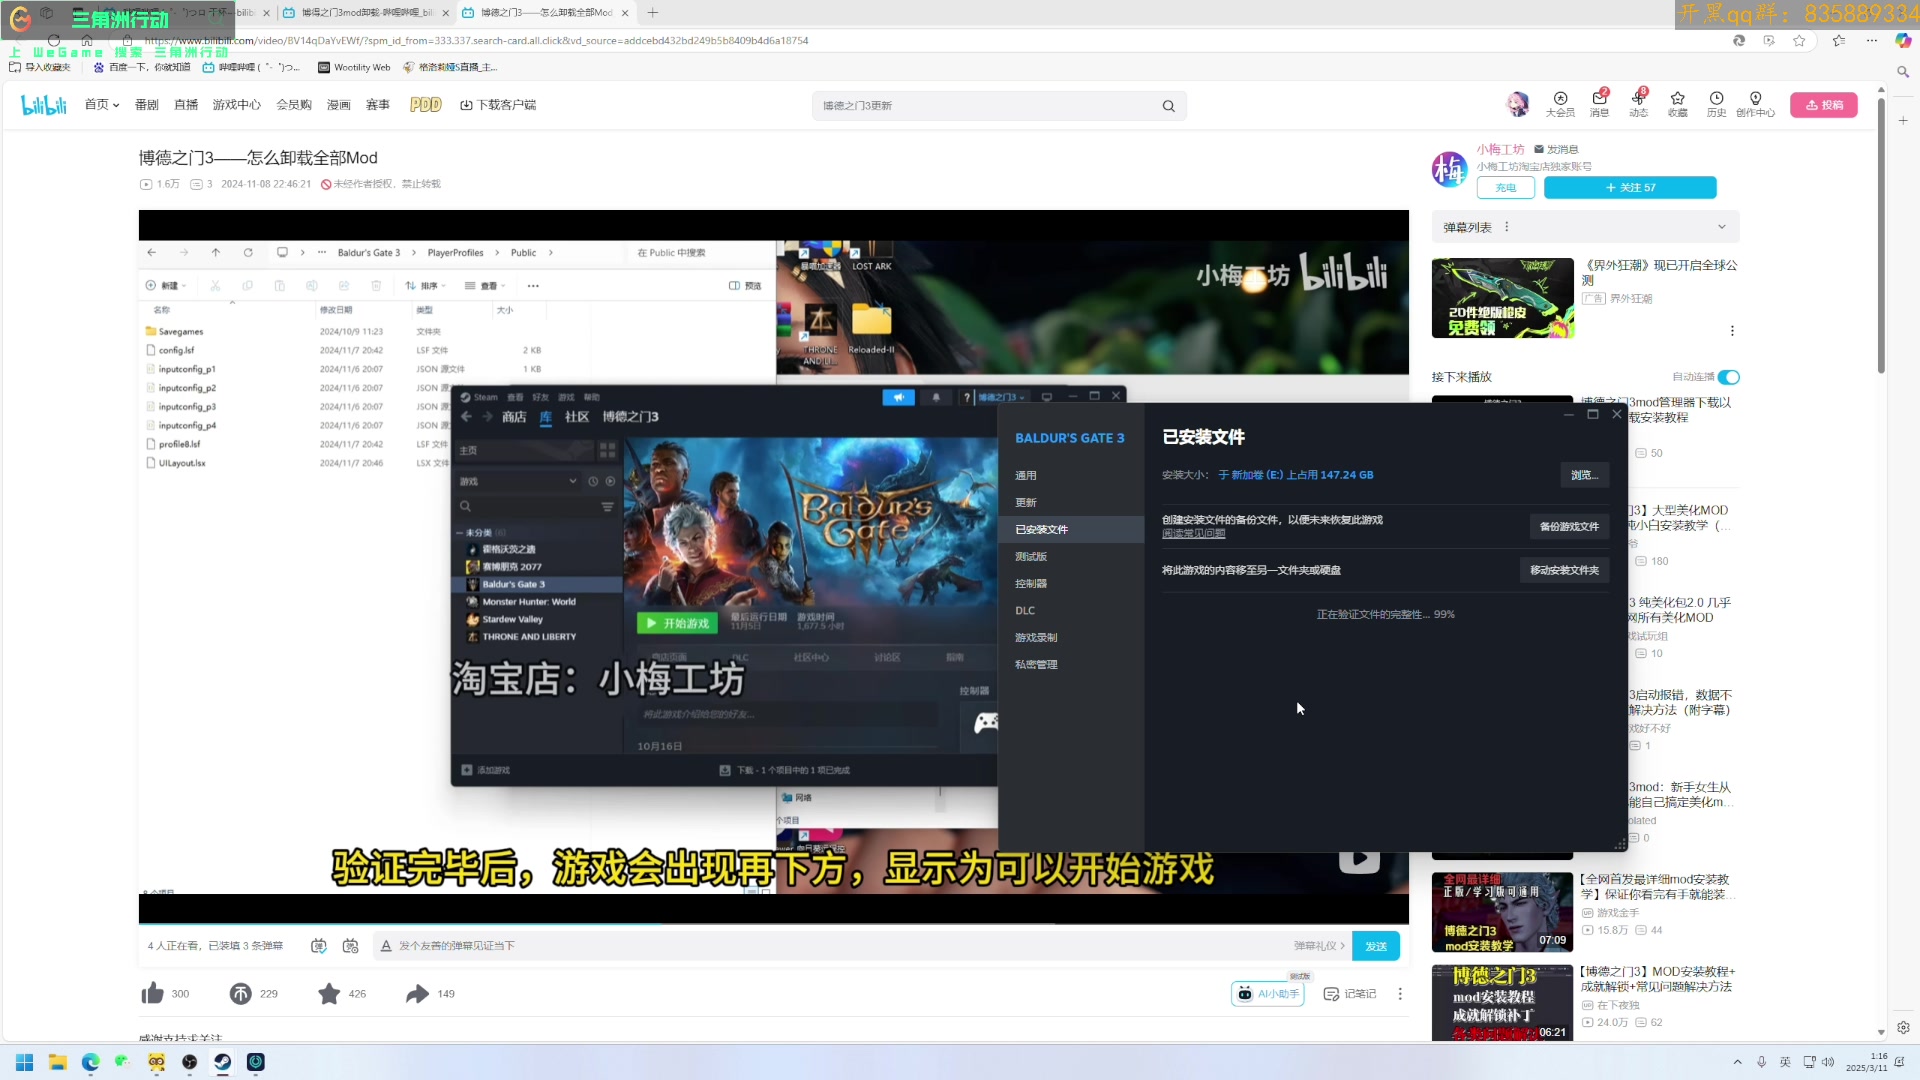1920x1080 pixels.
Task: Click 发消息 to message the uploader
Action: (x=1556, y=149)
